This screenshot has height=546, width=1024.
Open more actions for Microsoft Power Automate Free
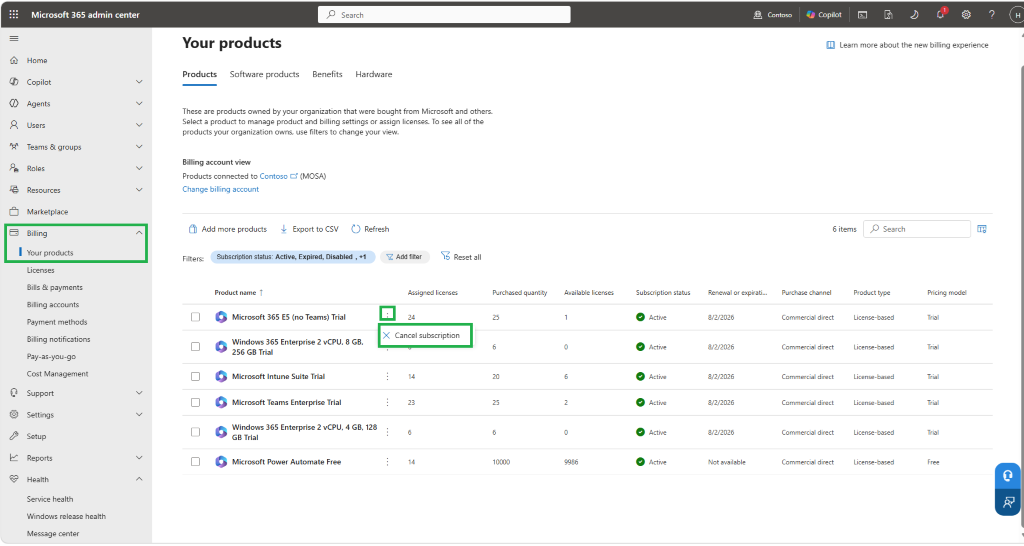[x=387, y=462]
